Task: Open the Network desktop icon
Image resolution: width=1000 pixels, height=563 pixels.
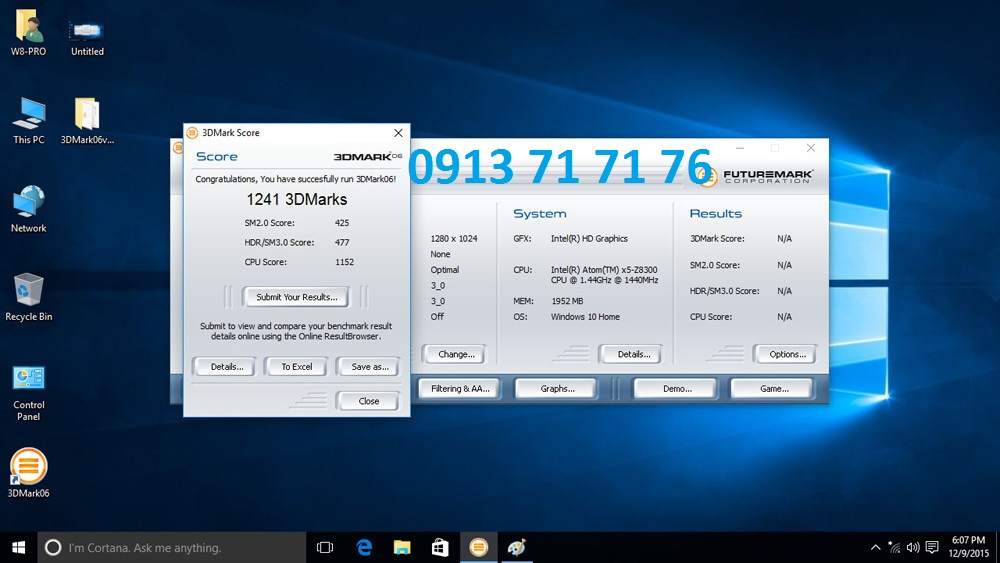Action: pyautogui.click(x=28, y=209)
